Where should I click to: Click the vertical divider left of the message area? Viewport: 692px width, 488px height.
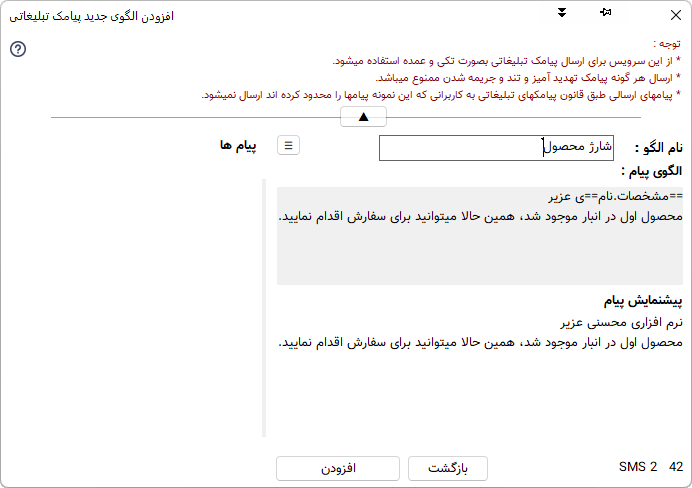click(264, 310)
